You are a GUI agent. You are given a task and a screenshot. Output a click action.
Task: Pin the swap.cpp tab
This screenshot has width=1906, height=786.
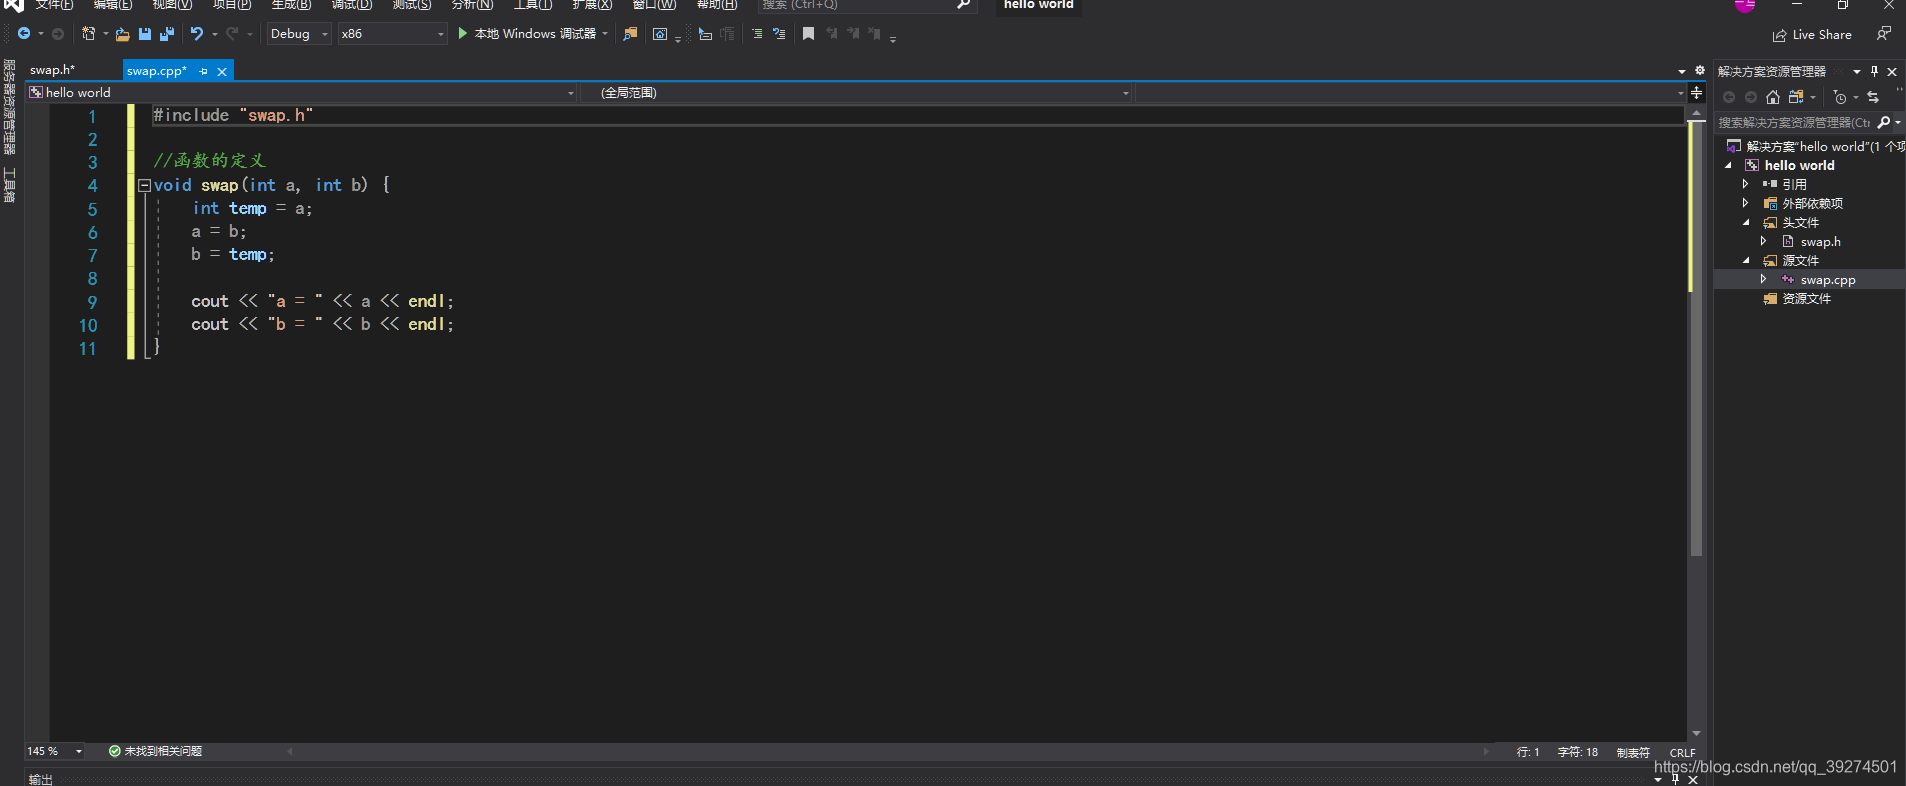tap(203, 71)
